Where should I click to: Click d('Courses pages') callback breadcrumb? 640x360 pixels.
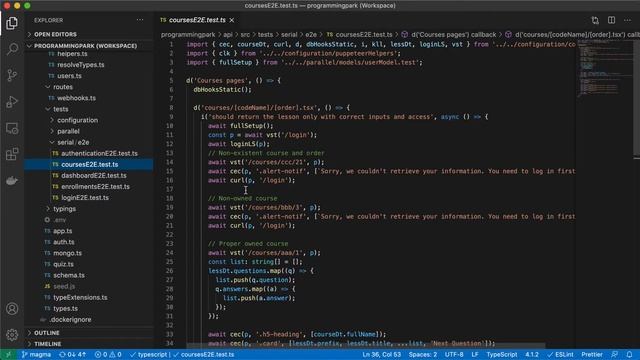coord(449,35)
